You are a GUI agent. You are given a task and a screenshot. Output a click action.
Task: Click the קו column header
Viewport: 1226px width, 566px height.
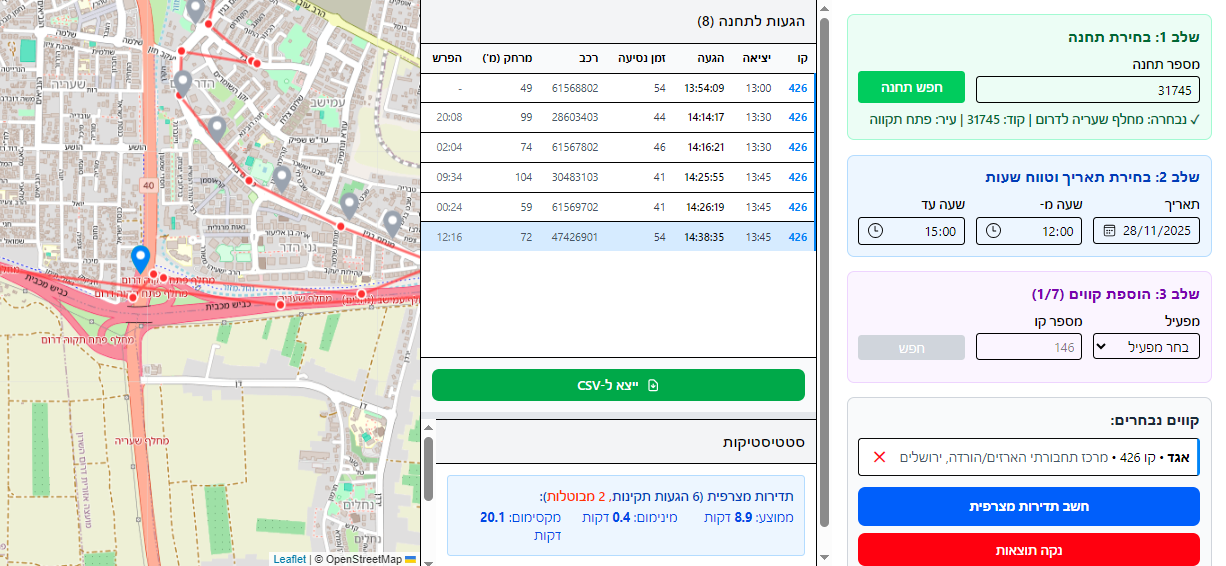(x=803, y=58)
